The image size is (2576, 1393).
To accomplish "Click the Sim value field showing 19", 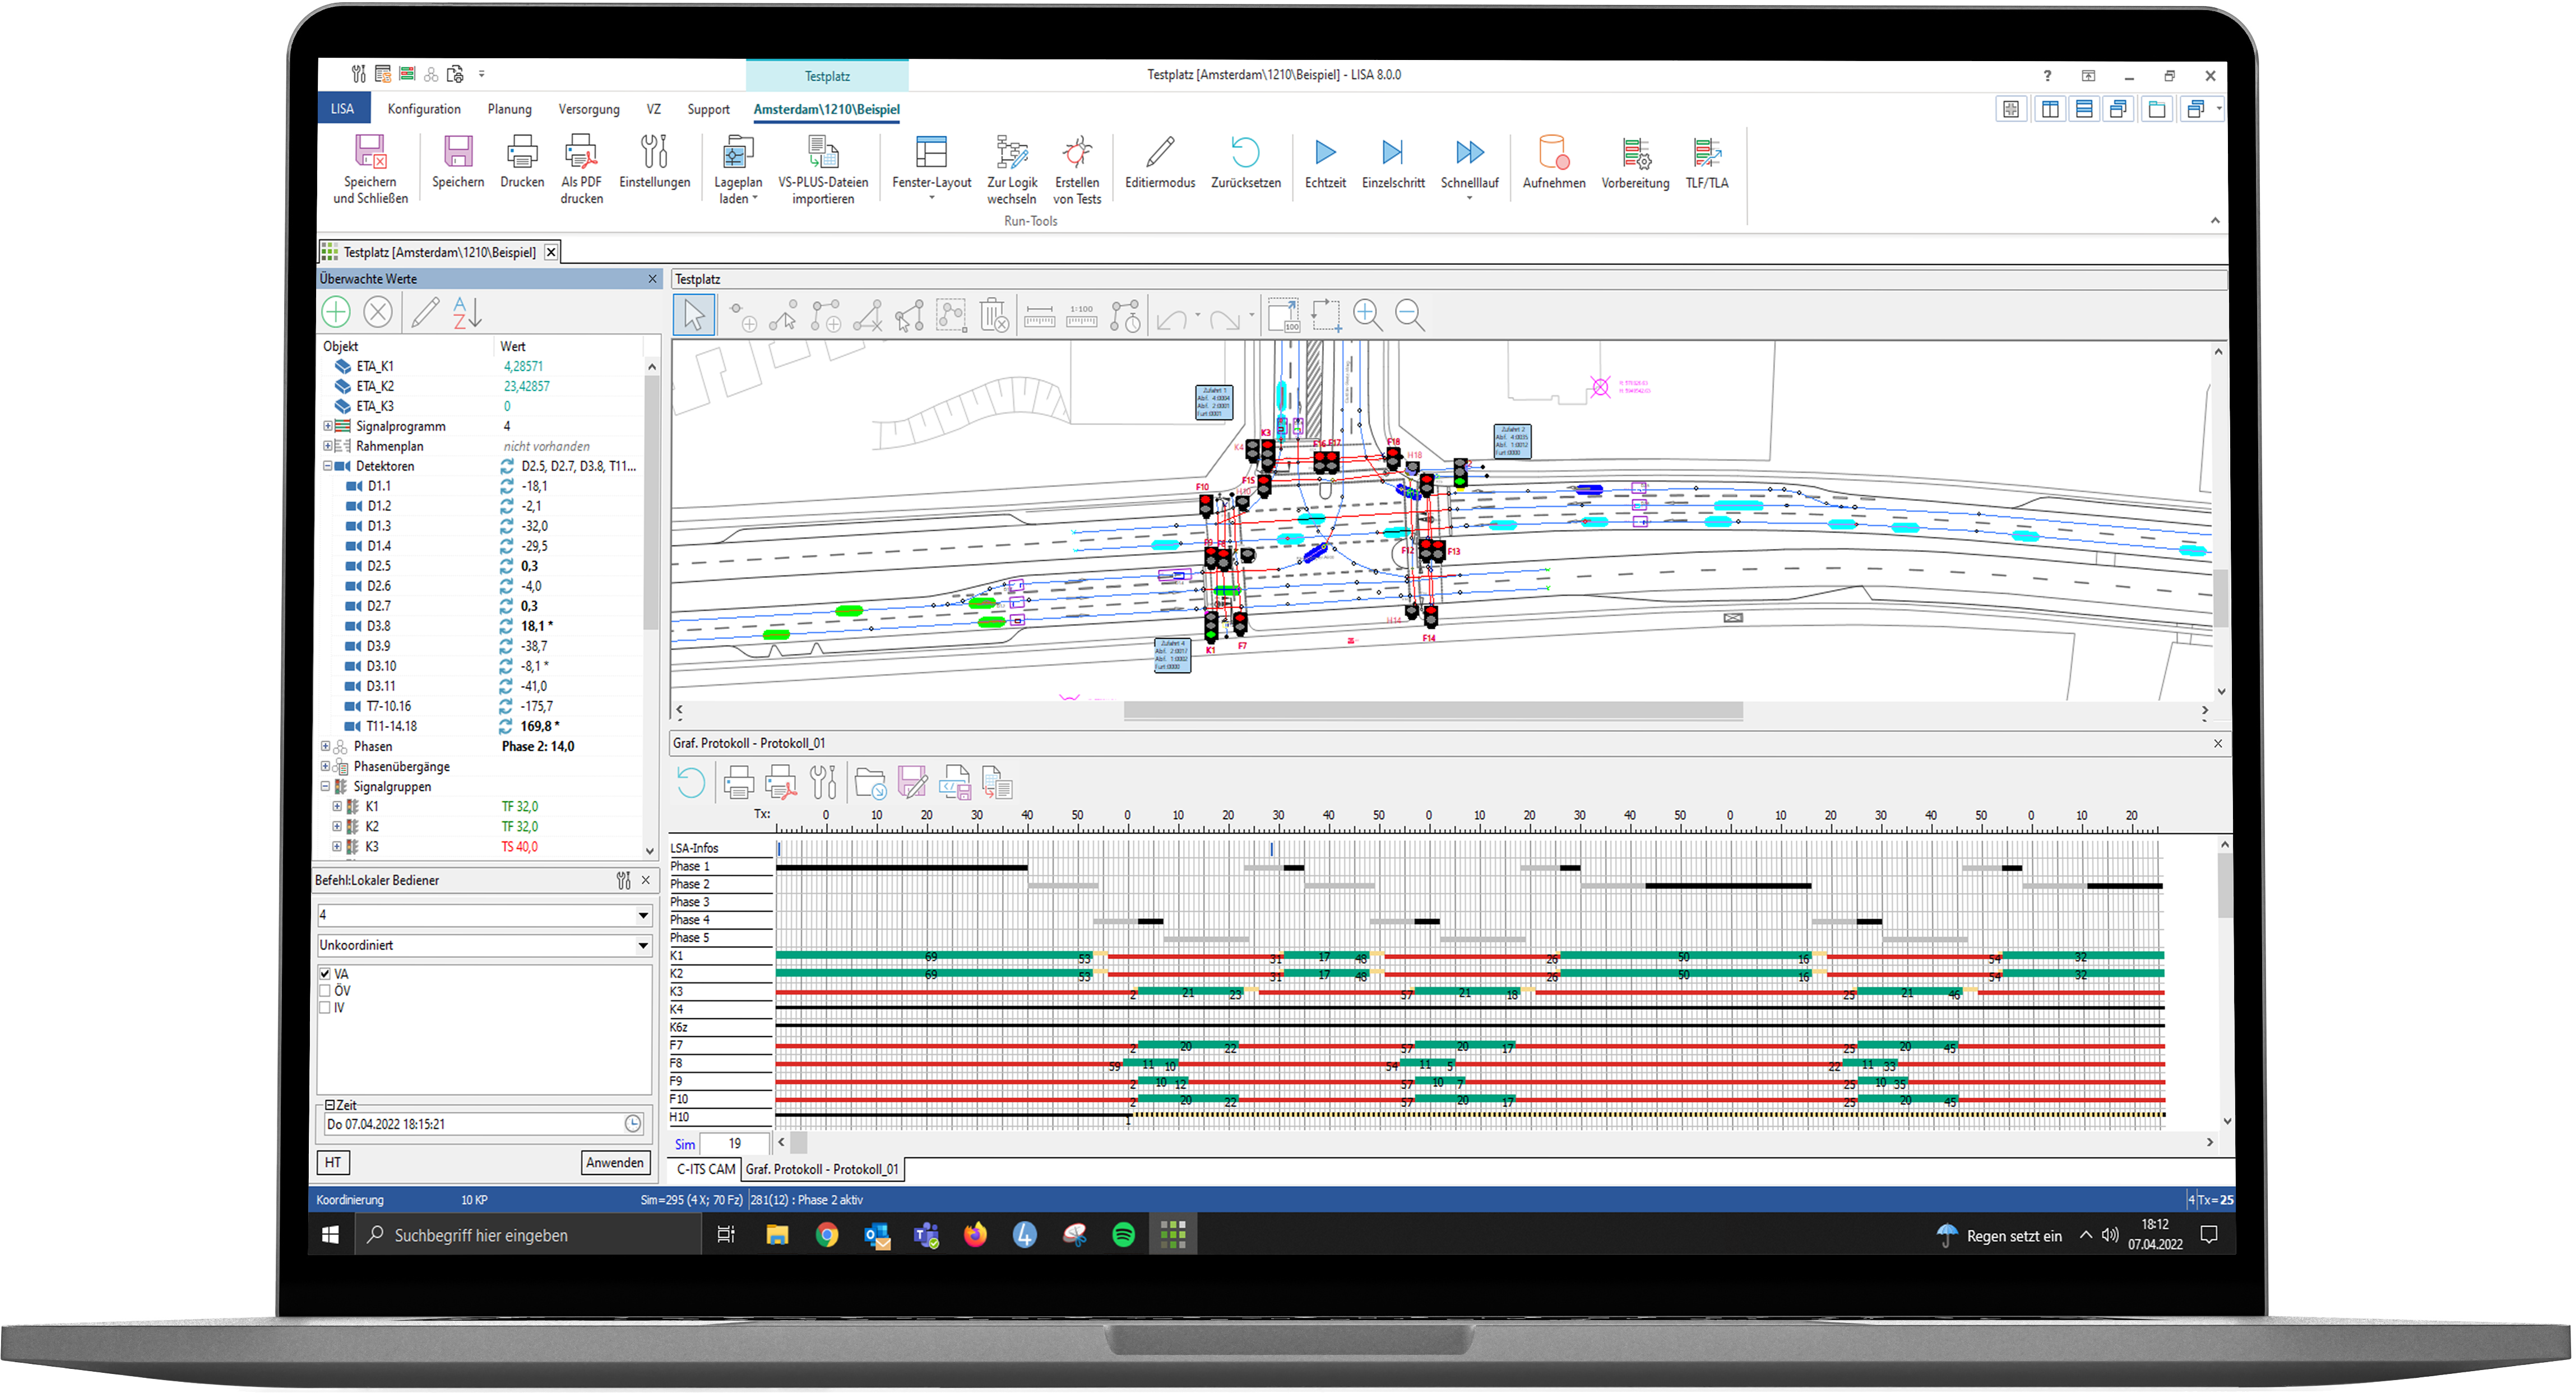I will [735, 1144].
